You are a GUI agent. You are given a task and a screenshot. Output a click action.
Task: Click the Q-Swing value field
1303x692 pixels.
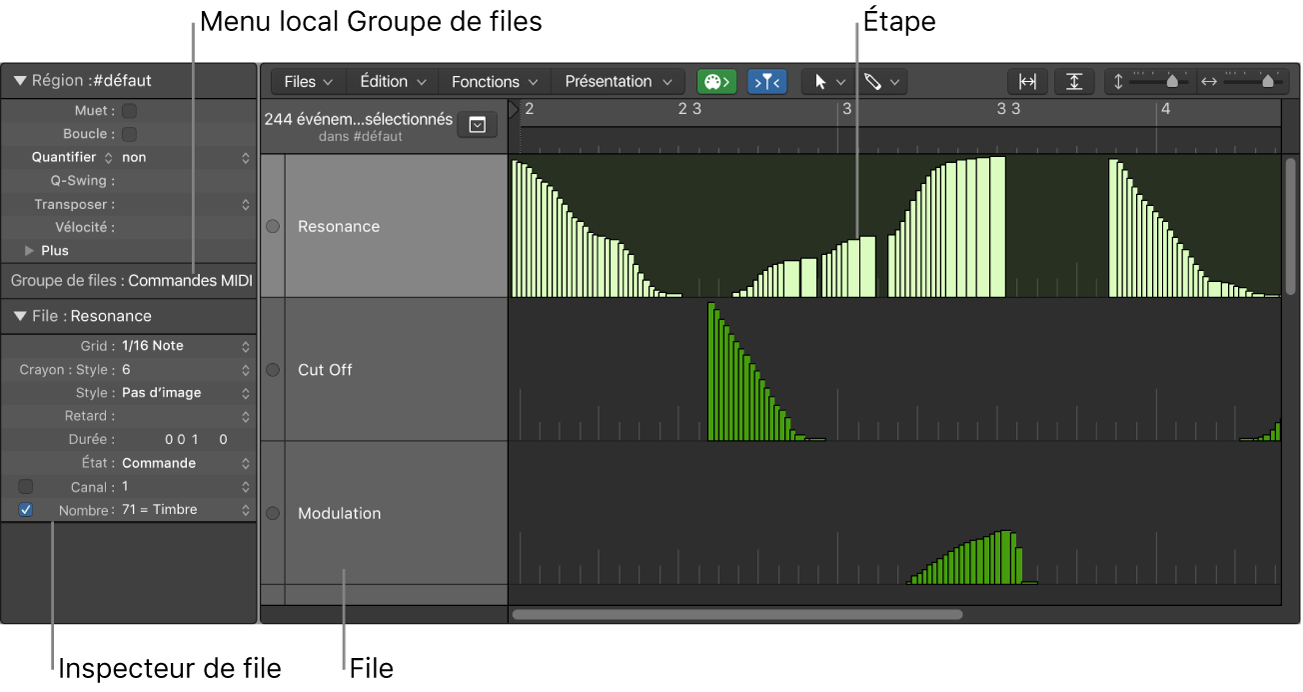tap(186, 181)
